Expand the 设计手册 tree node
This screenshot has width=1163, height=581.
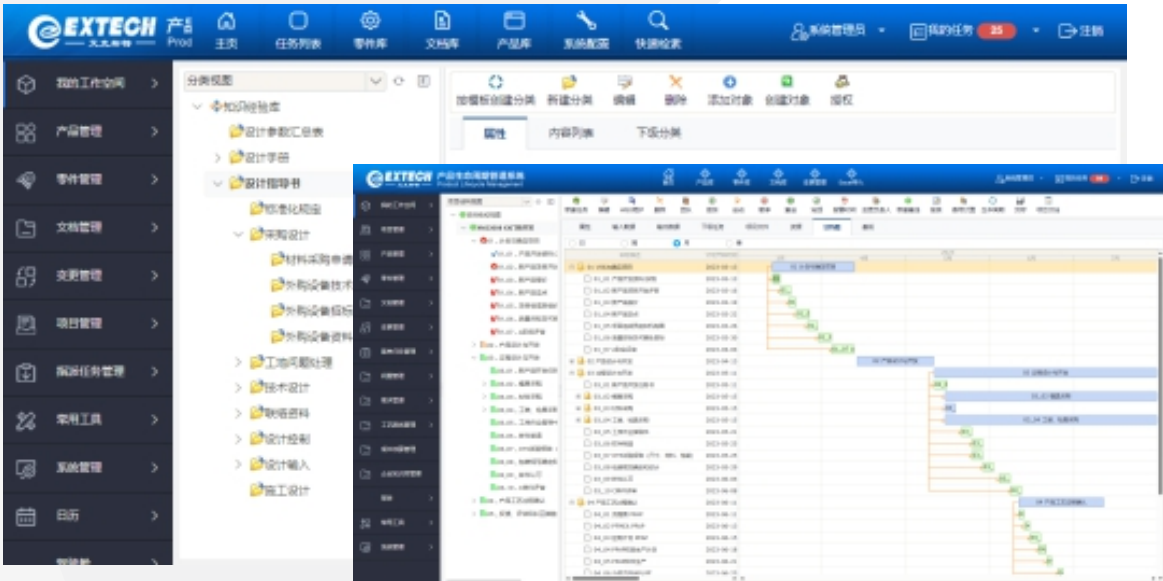pyautogui.click(x=218, y=157)
